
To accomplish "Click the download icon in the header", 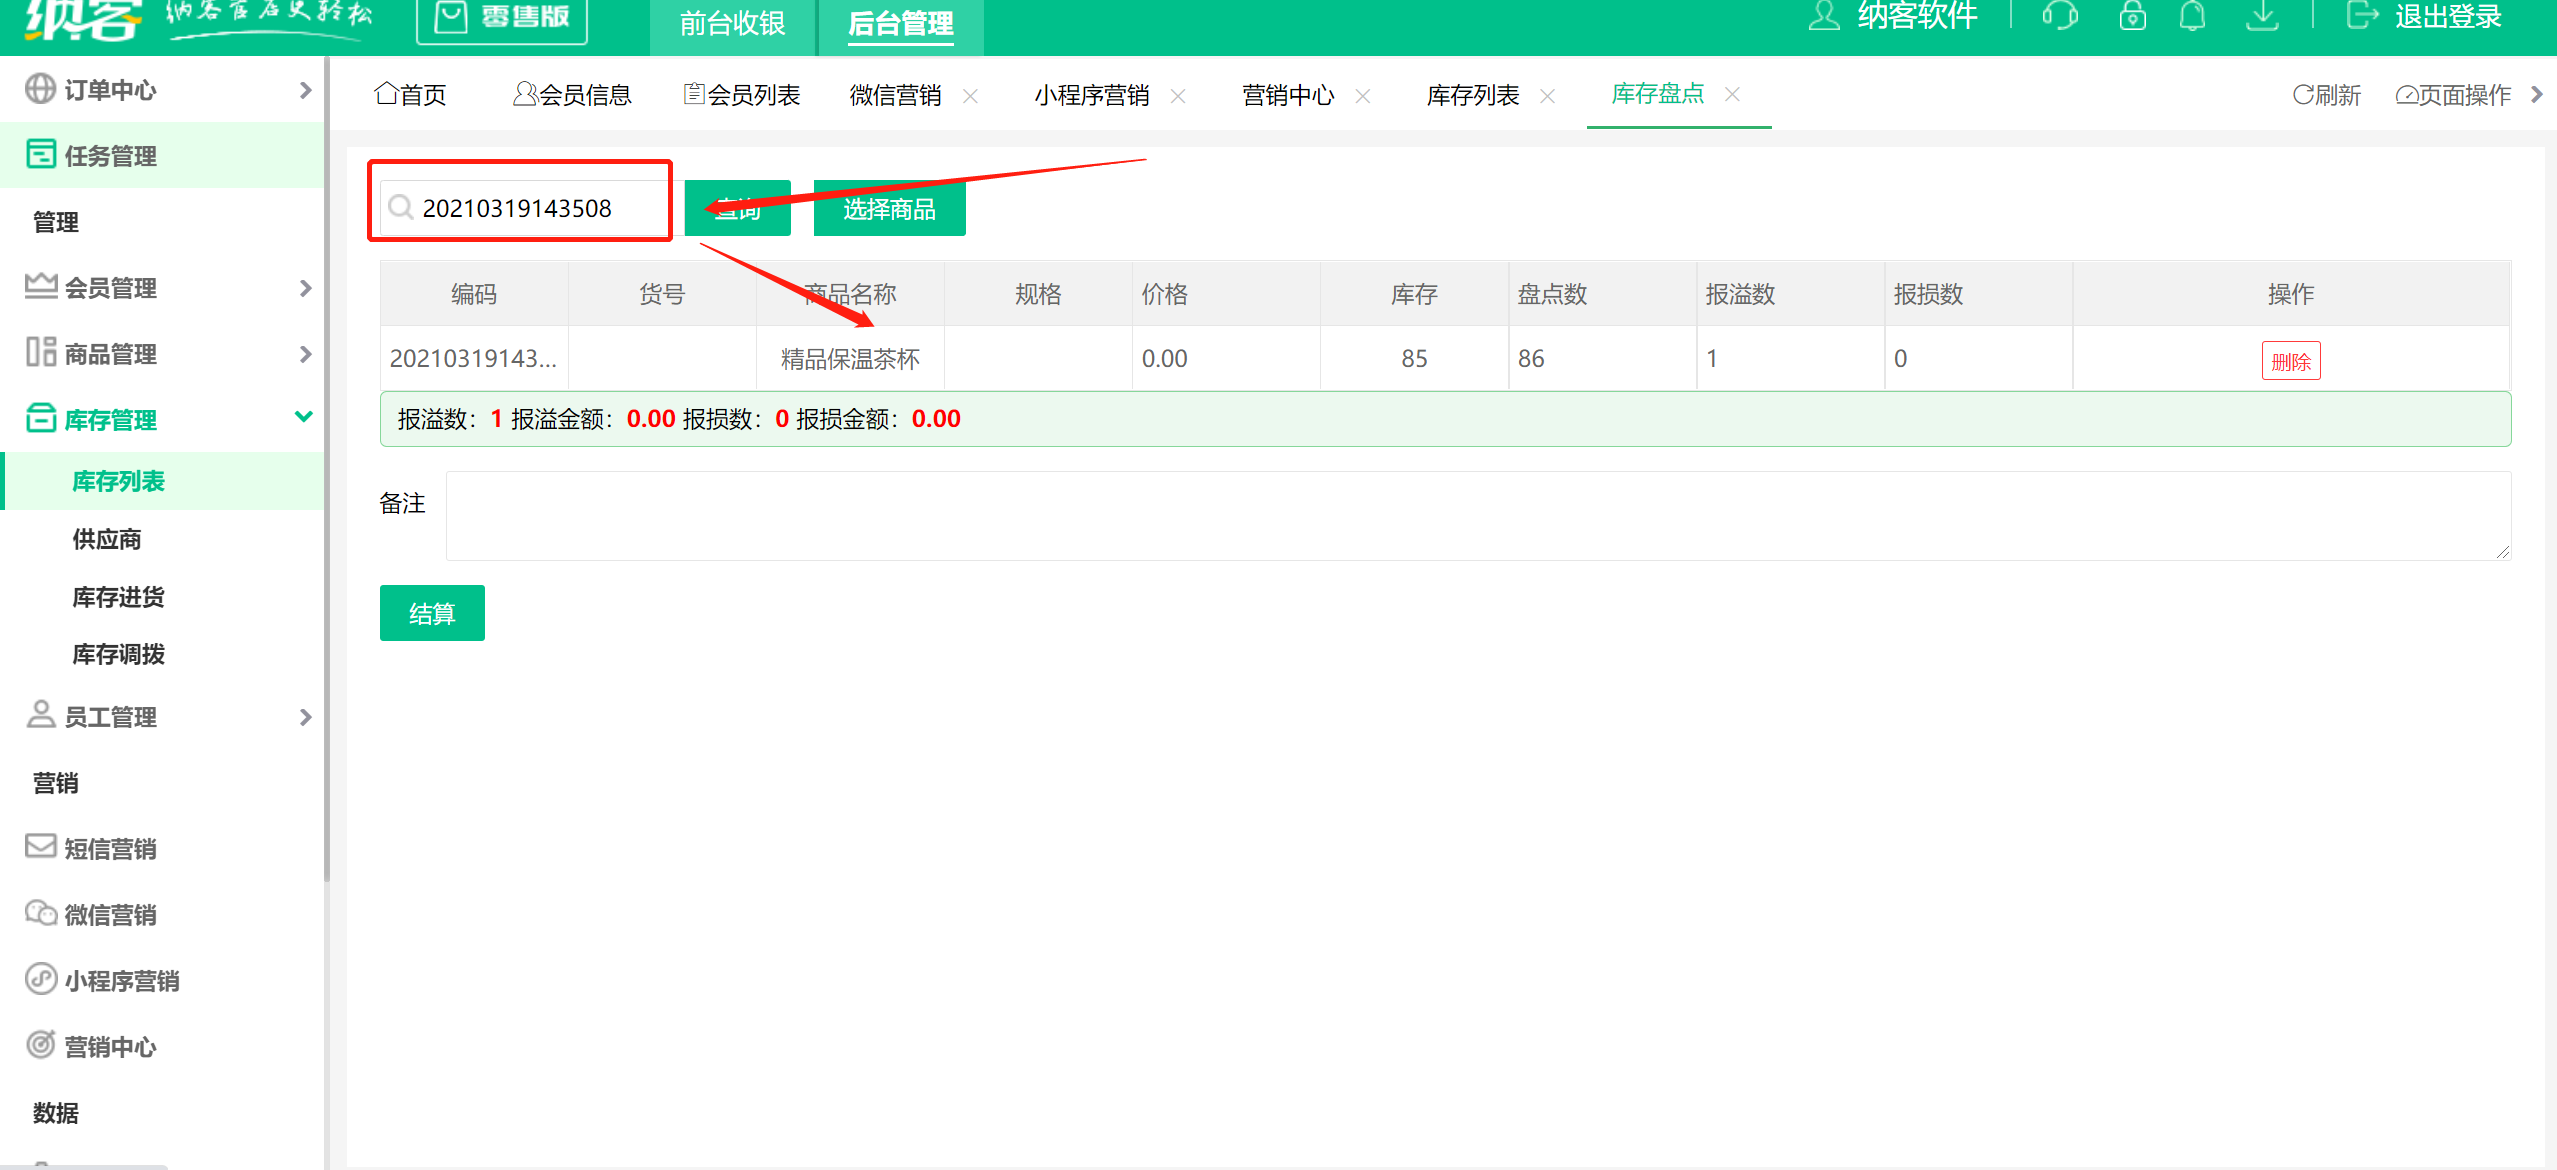I will point(2263,16).
